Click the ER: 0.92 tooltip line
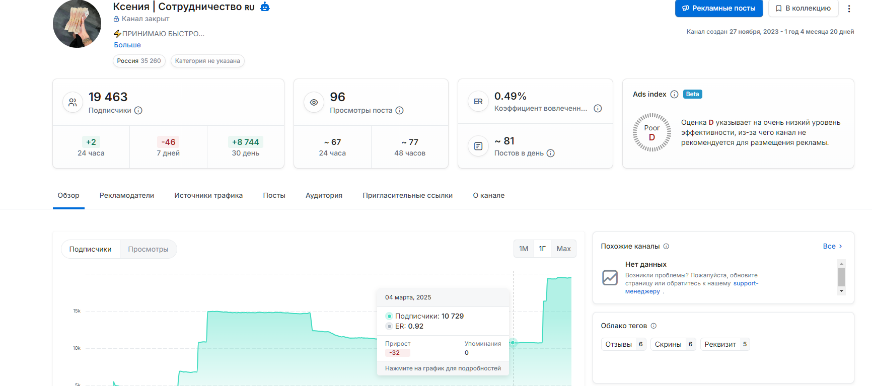 click(405, 326)
